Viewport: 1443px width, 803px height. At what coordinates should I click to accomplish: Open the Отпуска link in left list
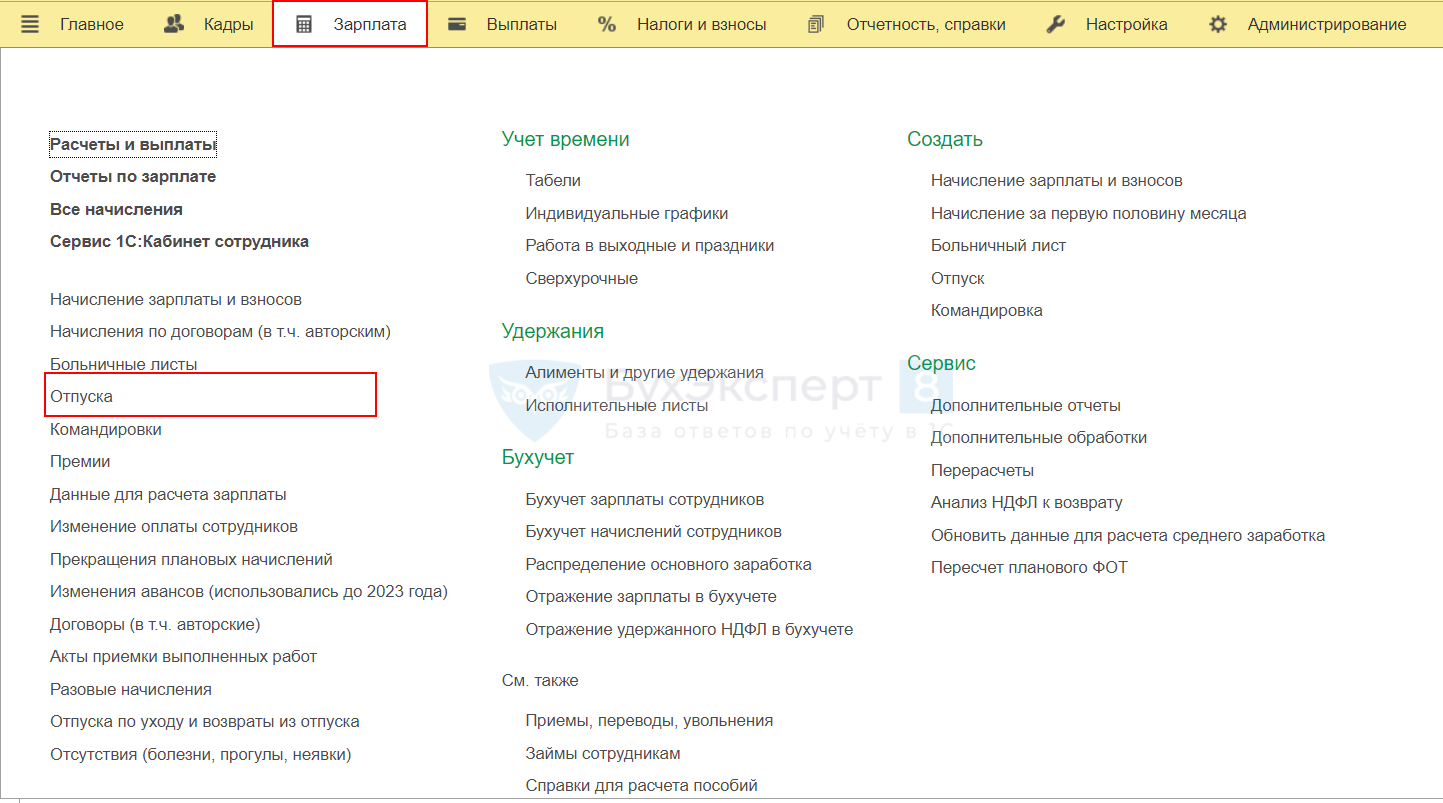tap(82, 397)
